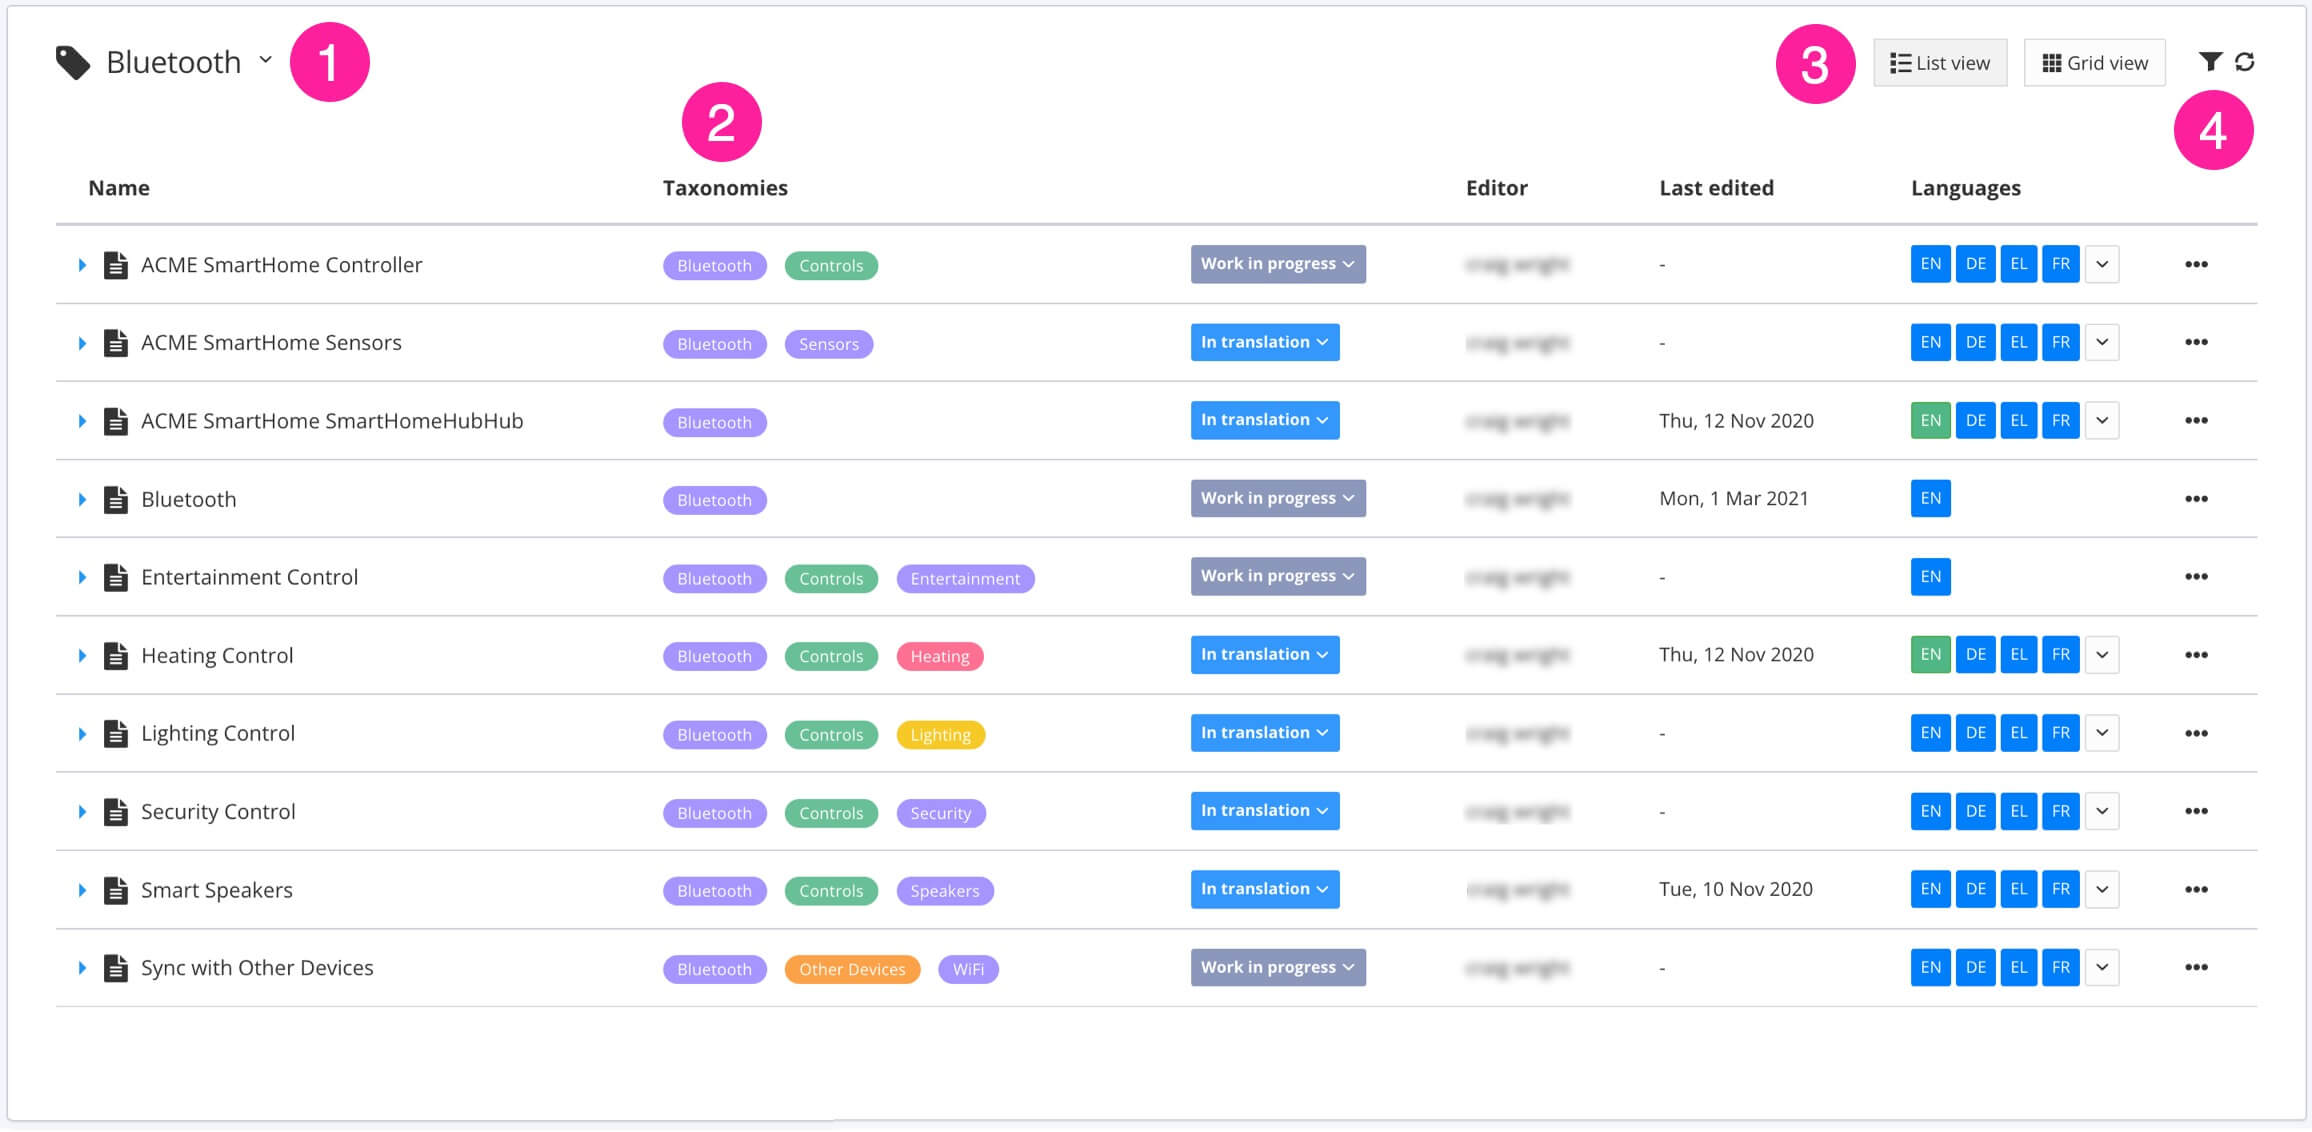Click the WiFi tag on Sync with Other Devices
This screenshot has height=1132, width=2312.
click(967, 968)
